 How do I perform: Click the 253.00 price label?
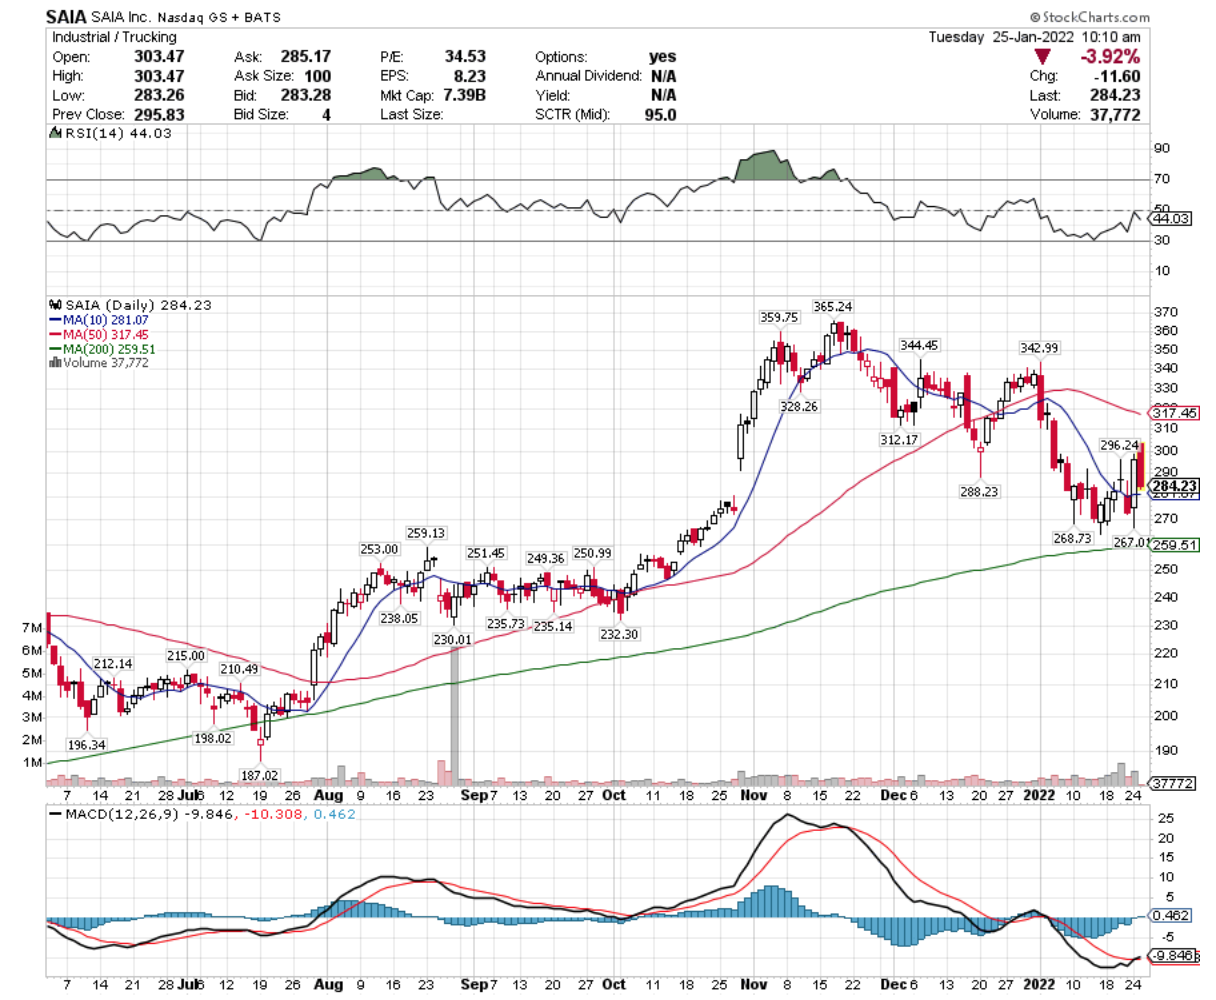click(x=379, y=549)
